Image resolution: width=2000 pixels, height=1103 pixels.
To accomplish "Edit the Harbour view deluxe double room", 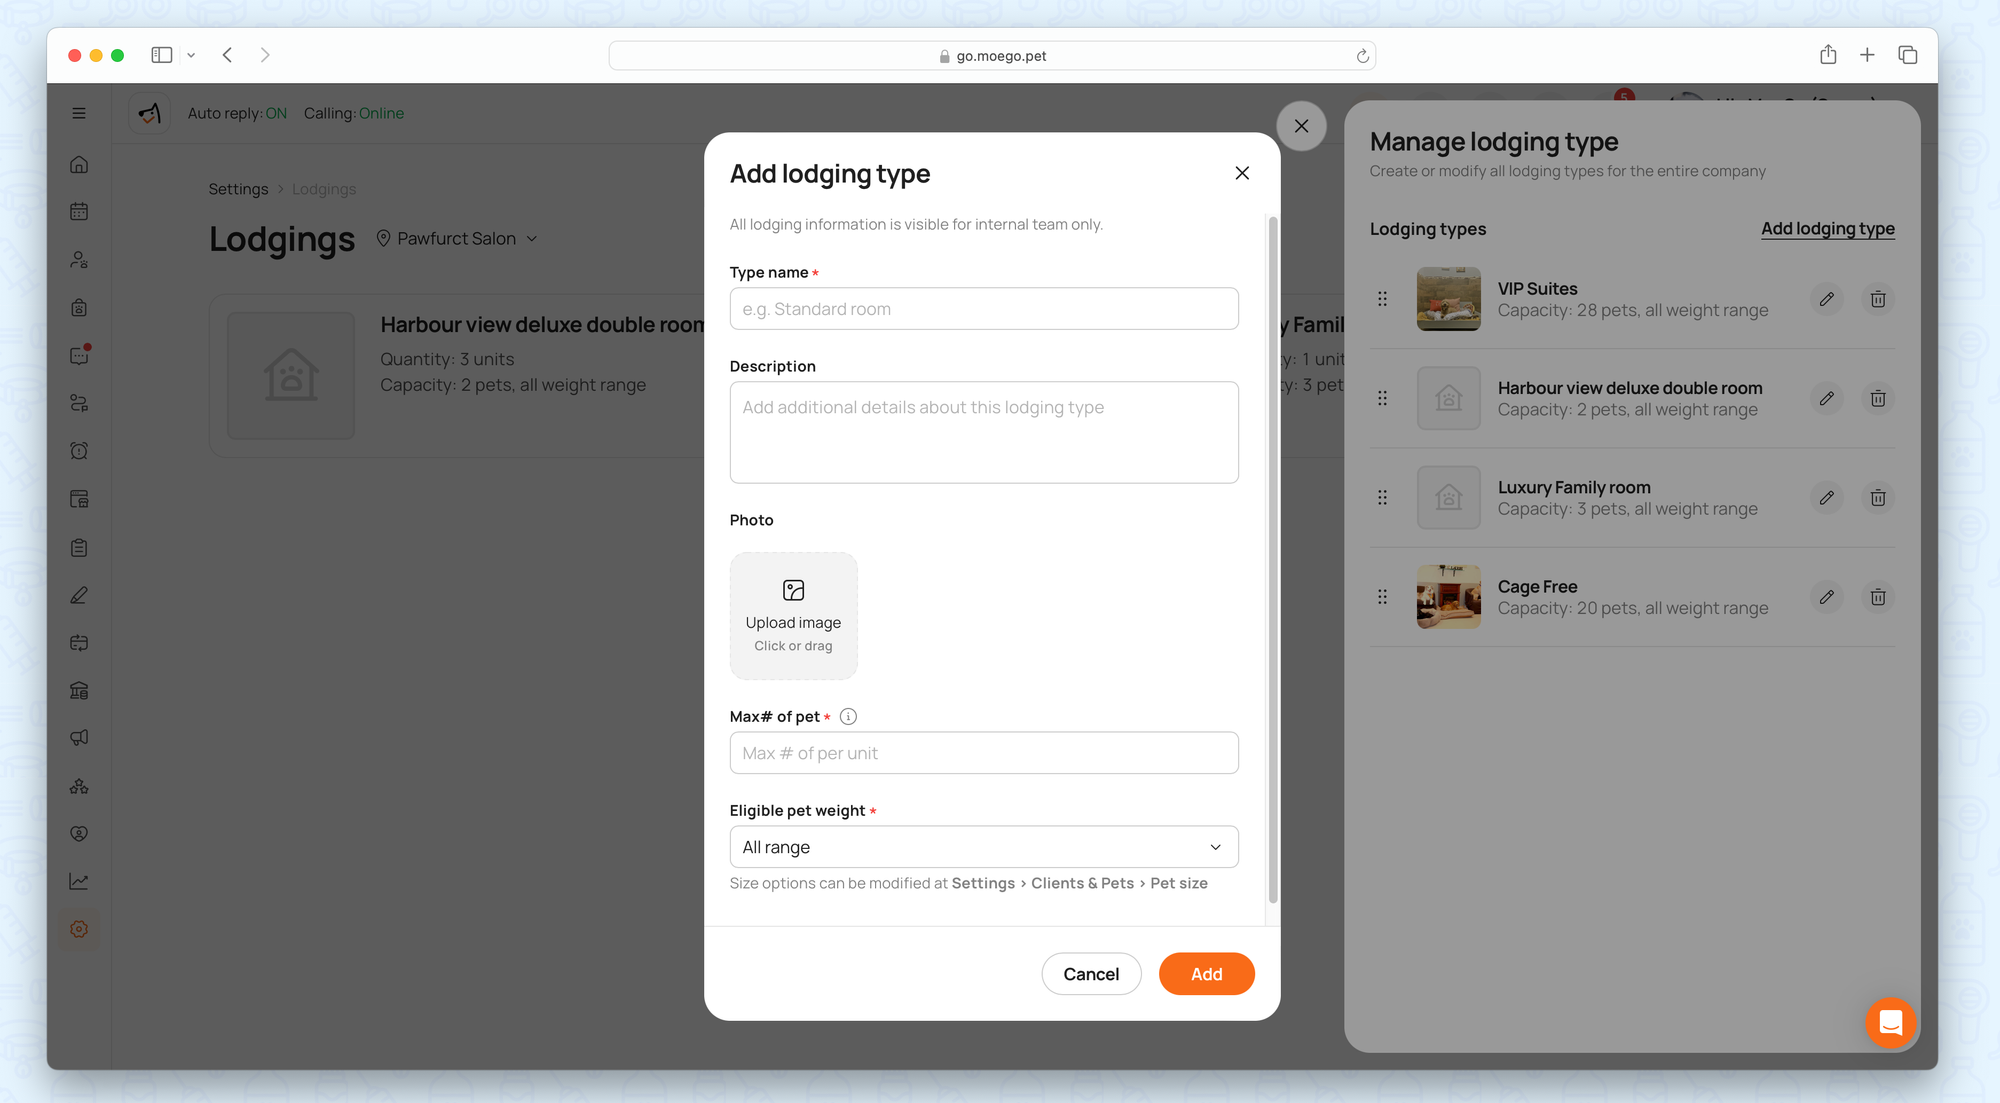I will [1826, 398].
